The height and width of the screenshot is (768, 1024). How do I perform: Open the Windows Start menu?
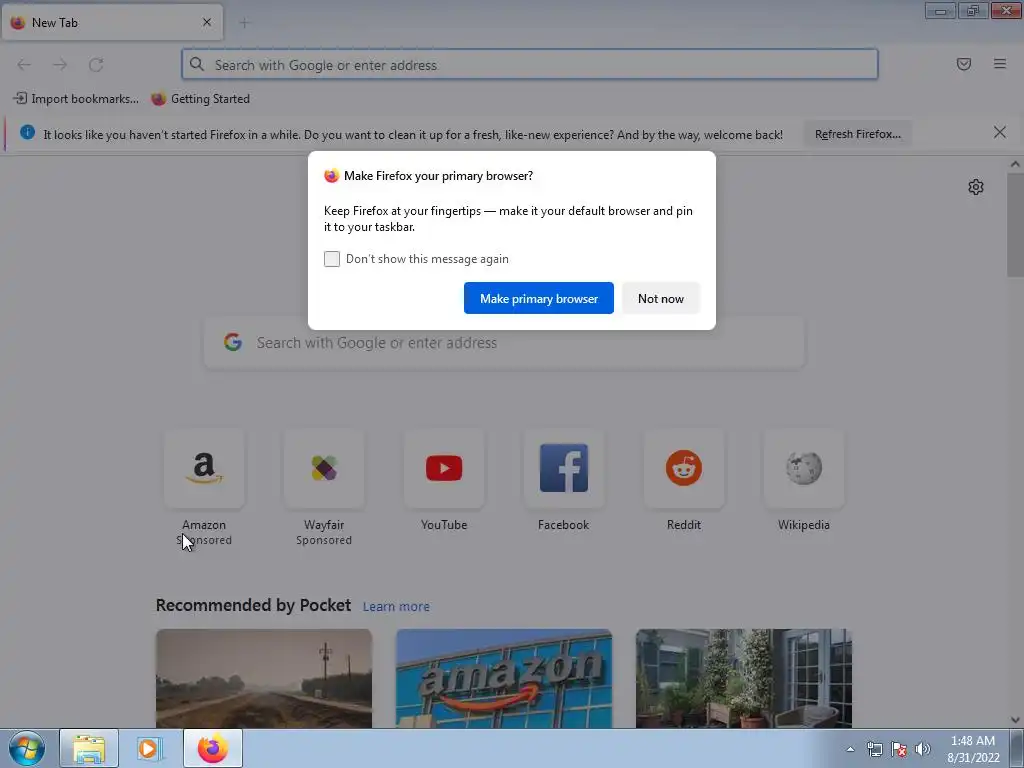27,748
